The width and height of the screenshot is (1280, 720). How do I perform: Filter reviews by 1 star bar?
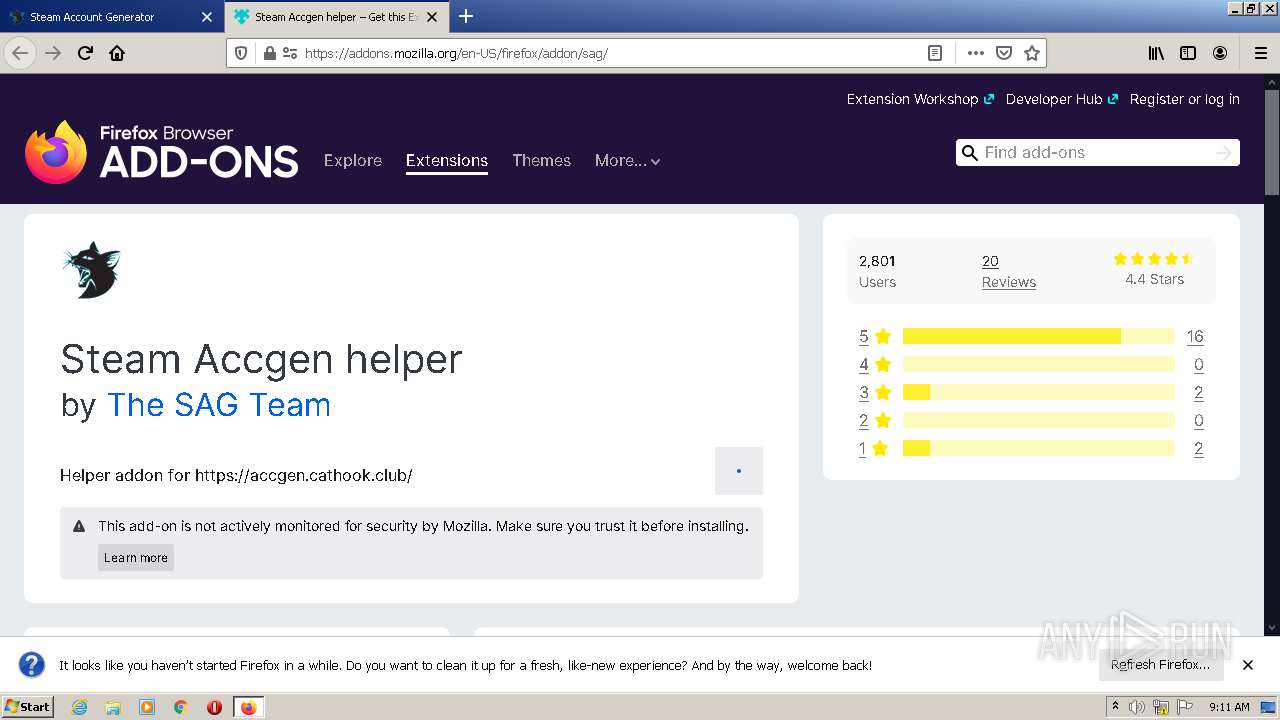1038,448
